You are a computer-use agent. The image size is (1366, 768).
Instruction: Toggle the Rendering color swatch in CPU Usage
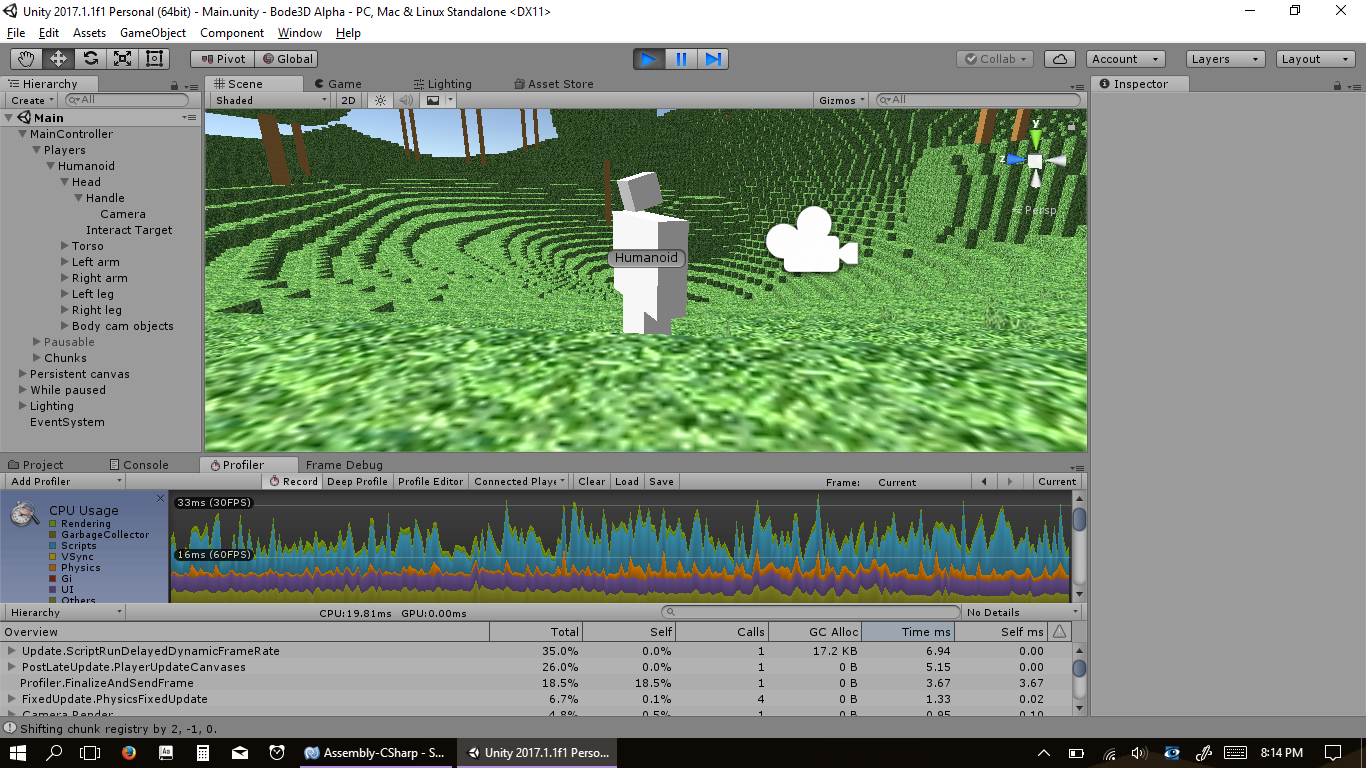53,524
